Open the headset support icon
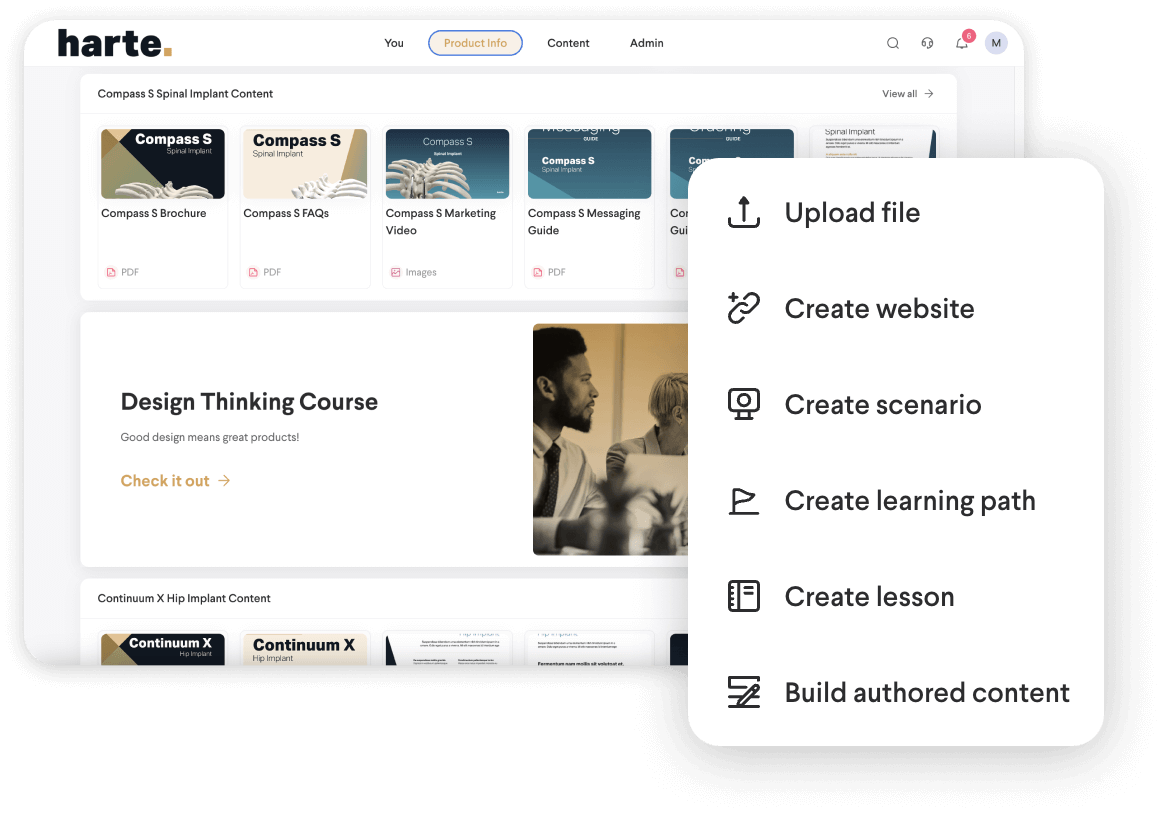This screenshot has width=1168, height=818. (x=927, y=43)
